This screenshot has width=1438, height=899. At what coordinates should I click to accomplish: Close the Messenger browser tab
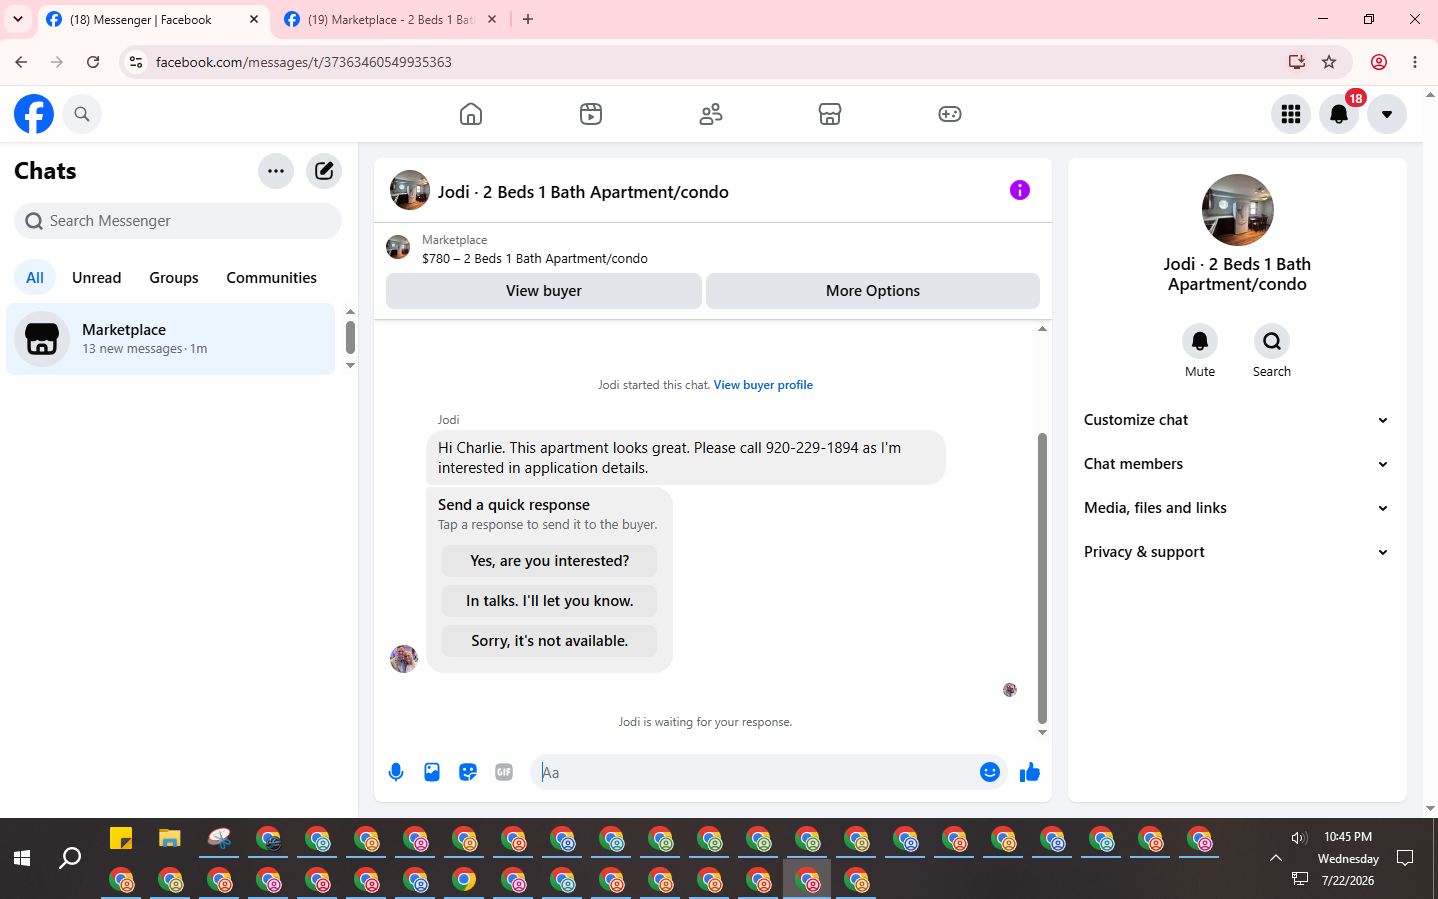(254, 20)
